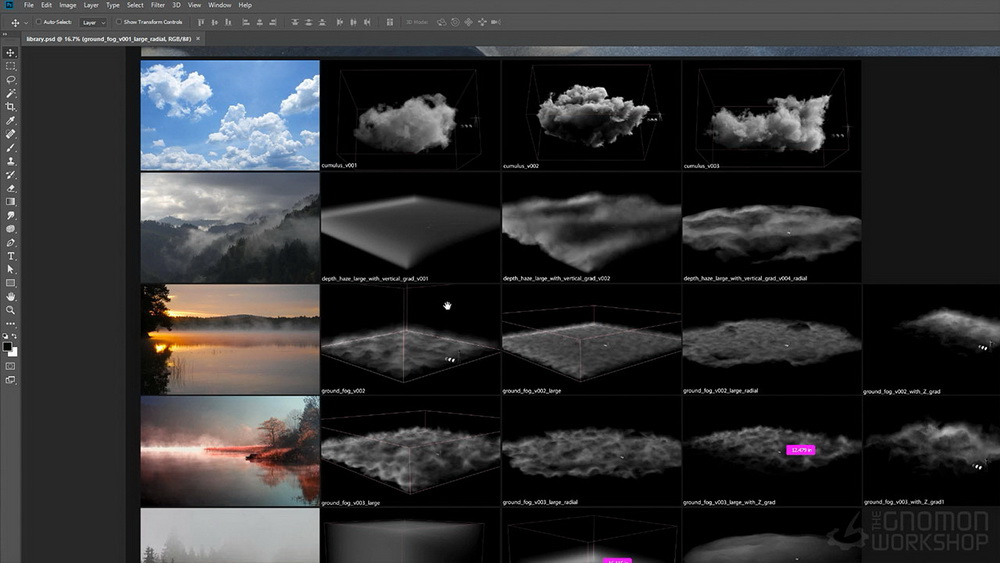Select the Path Selection arrow tool

(11, 270)
